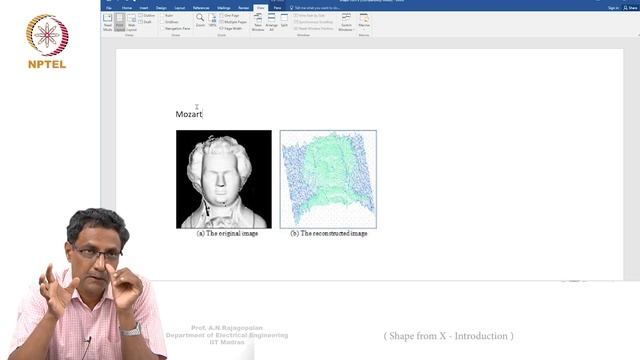Toggle the Gridlines checkbox

click(x=169, y=22)
